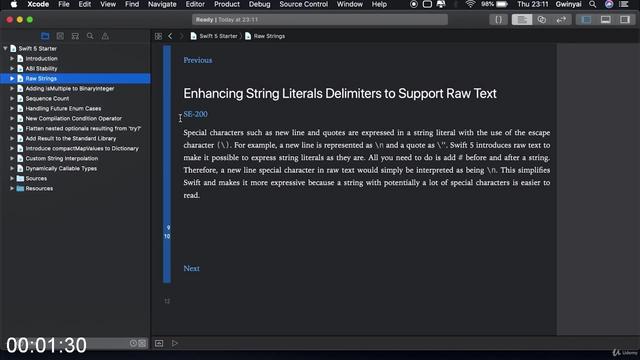Toggle the Navigator panel visibility
Image resolution: width=640 pixels, height=360 pixels.
pos(586,20)
